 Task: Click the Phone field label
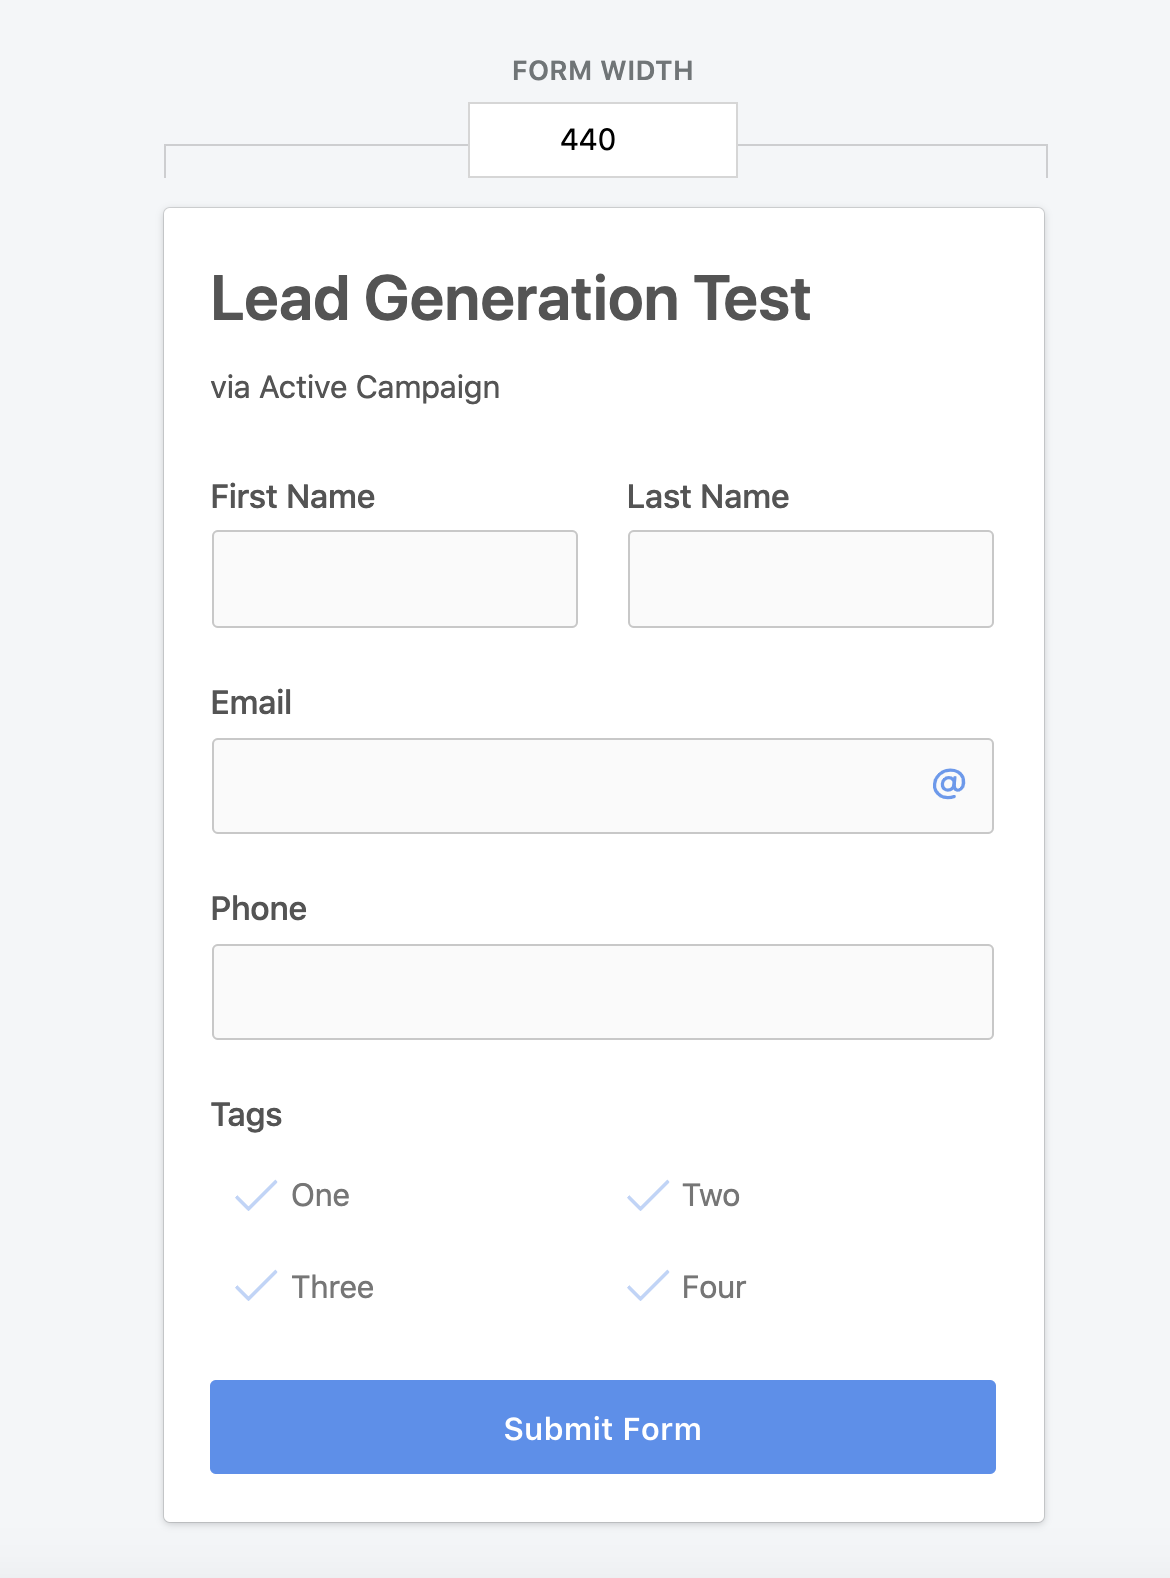pyautogui.click(x=259, y=909)
